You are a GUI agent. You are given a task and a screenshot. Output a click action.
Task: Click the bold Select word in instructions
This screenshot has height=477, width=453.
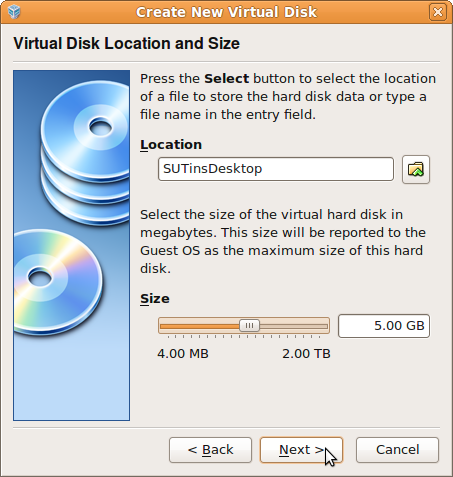click(226, 79)
